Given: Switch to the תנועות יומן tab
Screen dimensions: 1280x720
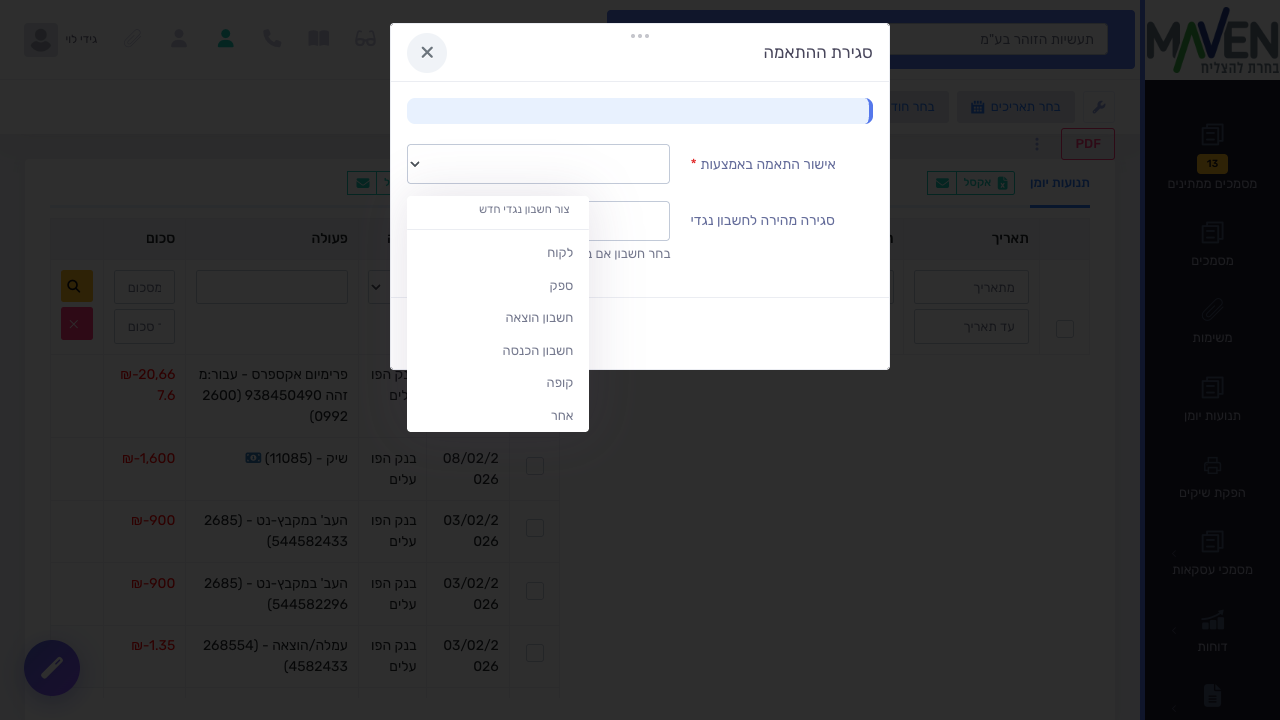Looking at the screenshot, I should (1060, 183).
